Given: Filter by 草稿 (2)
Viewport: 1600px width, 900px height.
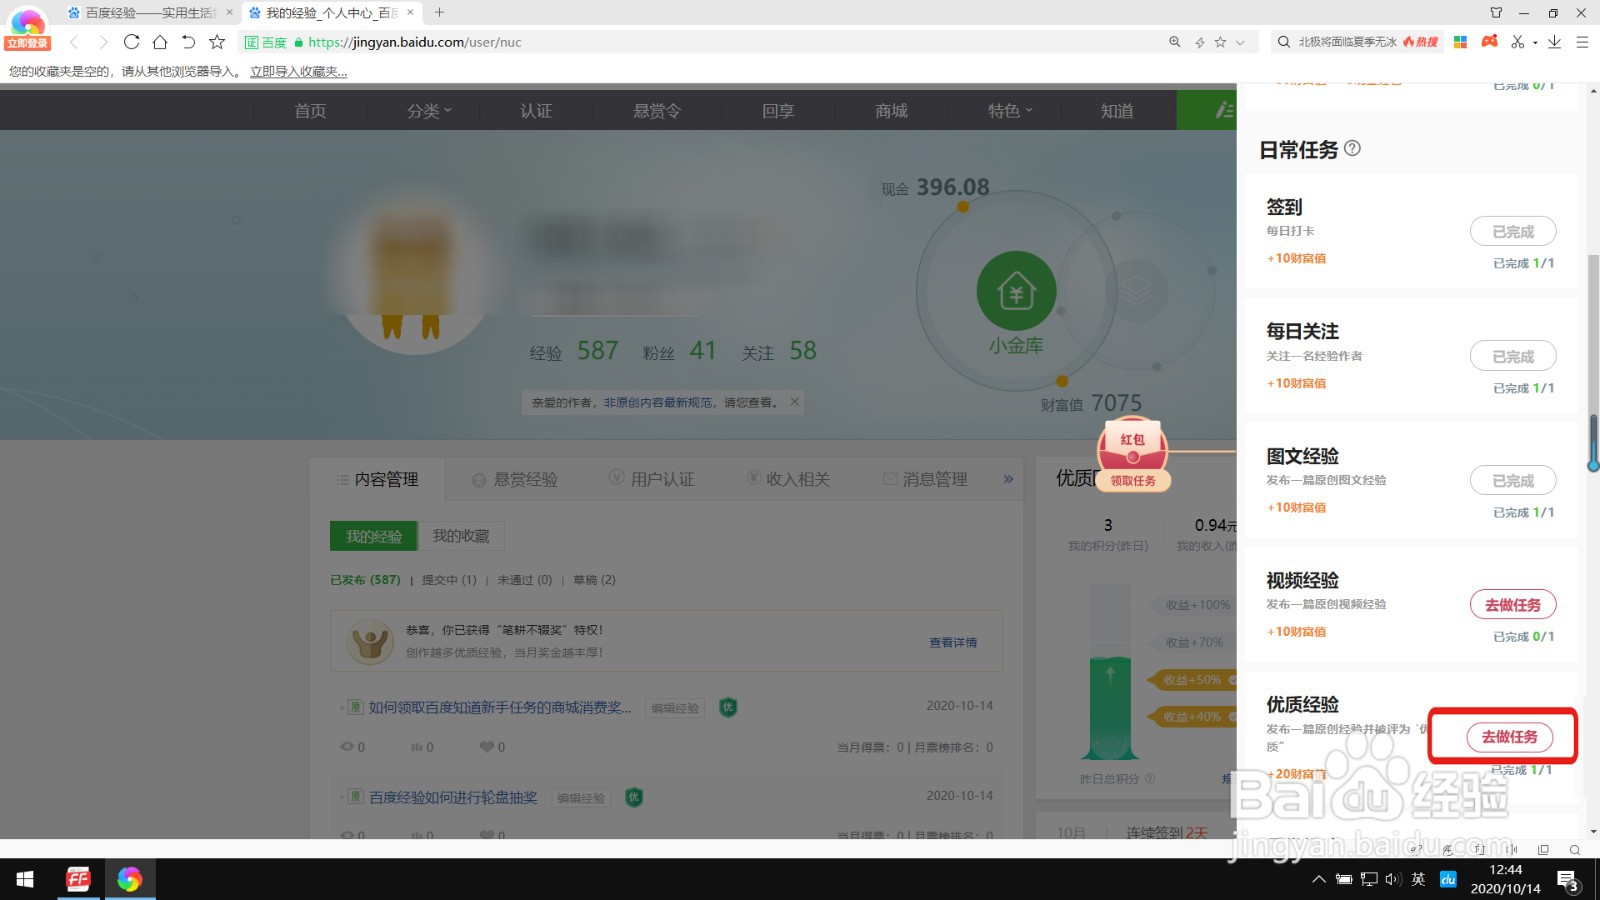Looking at the screenshot, I should click(x=594, y=580).
